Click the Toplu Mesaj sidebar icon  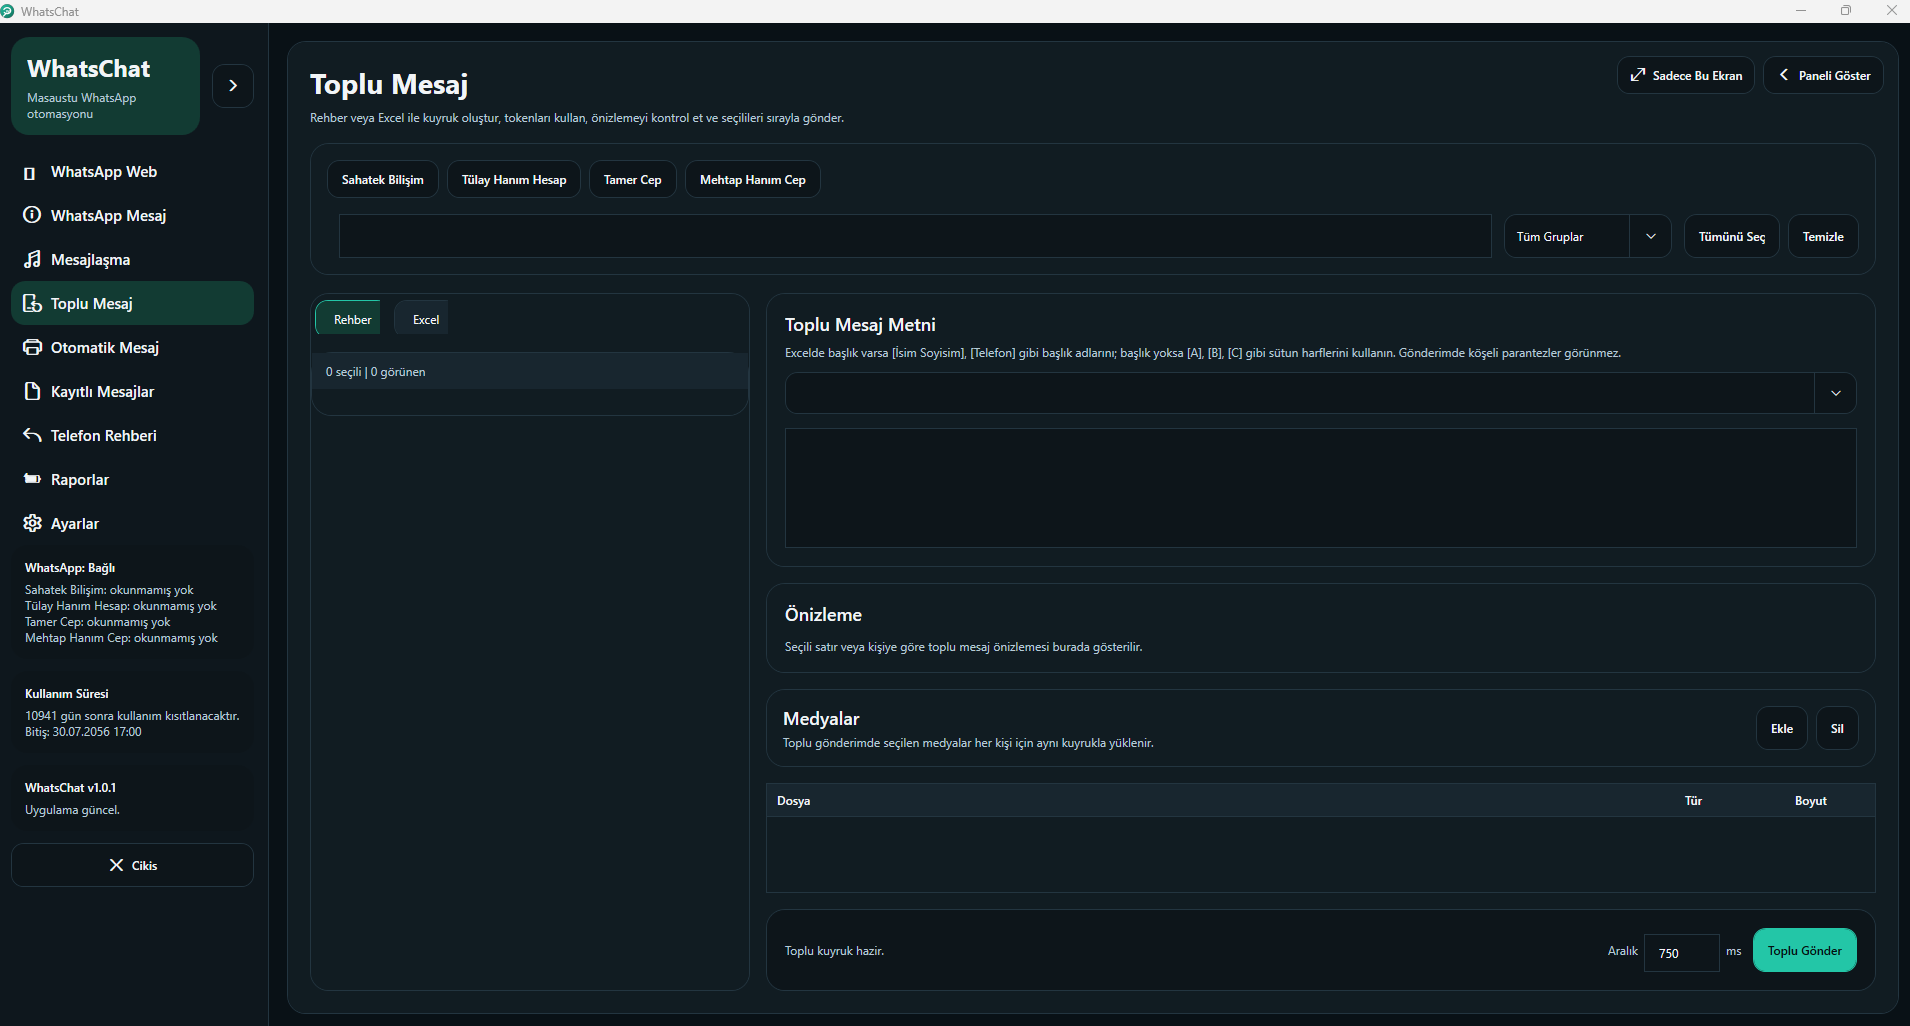click(32, 303)
